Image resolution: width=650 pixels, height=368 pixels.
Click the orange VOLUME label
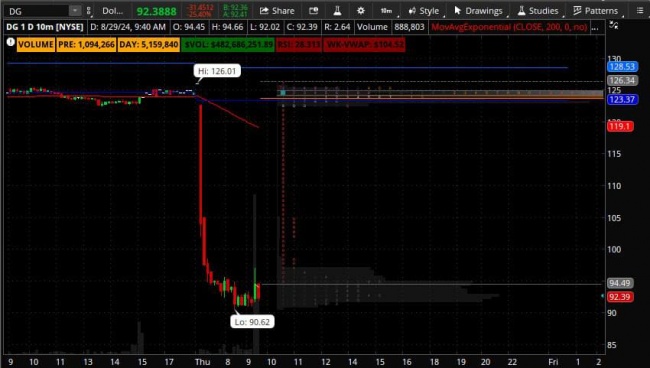(x=36, y=45)
